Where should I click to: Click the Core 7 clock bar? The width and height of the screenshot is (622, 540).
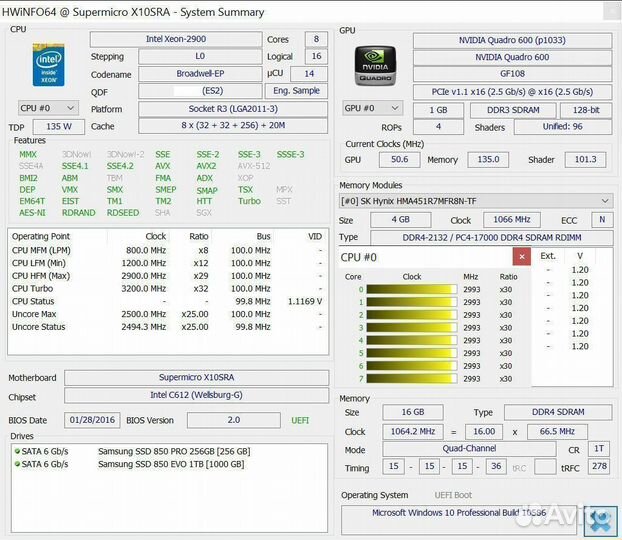[411, 379]
